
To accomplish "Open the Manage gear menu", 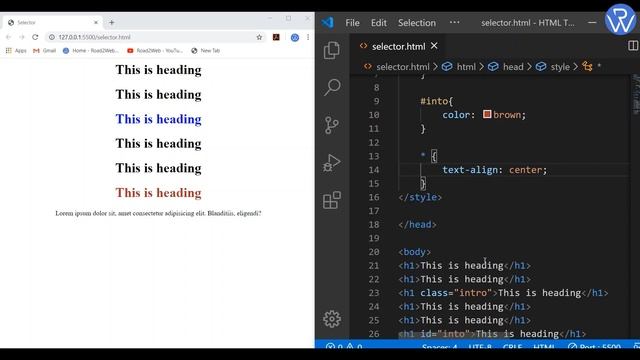I will point(332,319).
